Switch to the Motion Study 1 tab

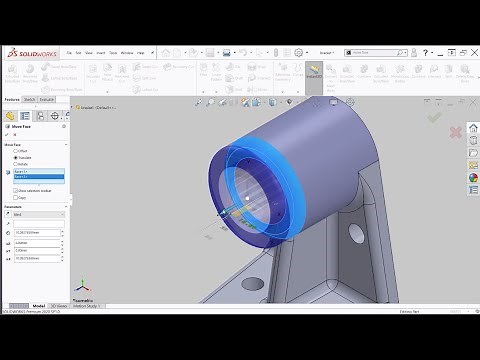[87, 306]
